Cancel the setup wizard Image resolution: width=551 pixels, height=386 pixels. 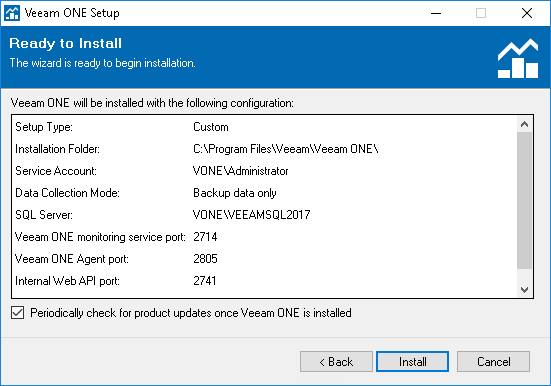click(493, 361)
